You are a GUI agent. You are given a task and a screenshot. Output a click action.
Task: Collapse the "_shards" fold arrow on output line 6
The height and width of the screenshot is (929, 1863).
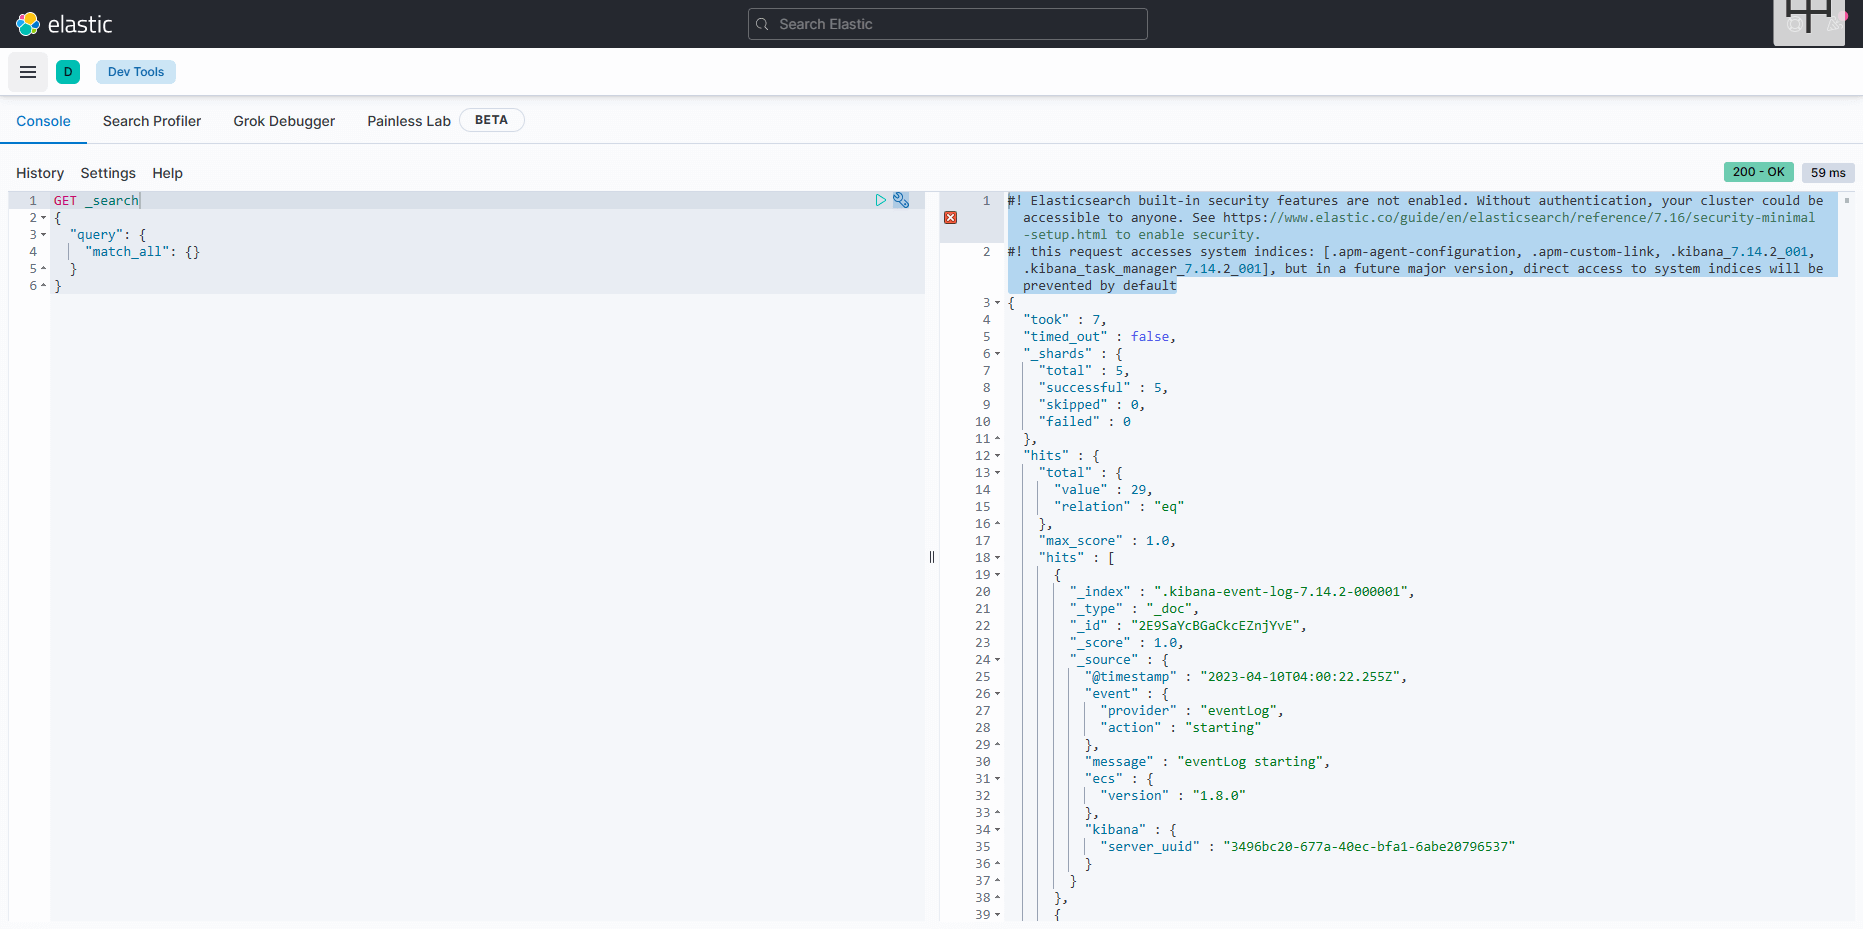click(997, 354)
